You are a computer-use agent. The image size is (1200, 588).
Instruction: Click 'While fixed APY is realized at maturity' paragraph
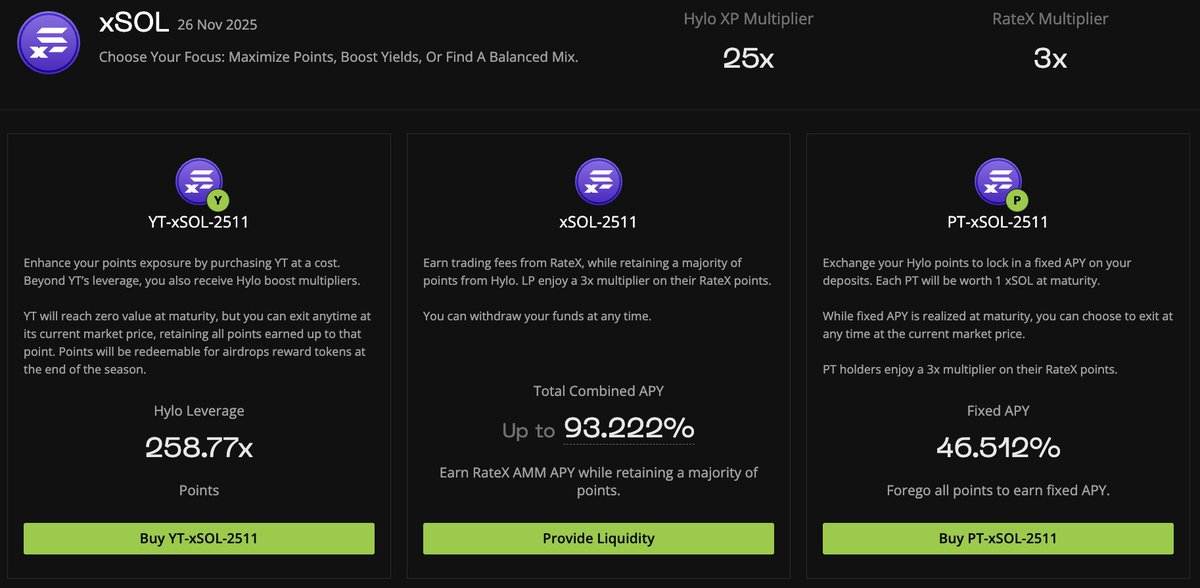coord(997,325)
